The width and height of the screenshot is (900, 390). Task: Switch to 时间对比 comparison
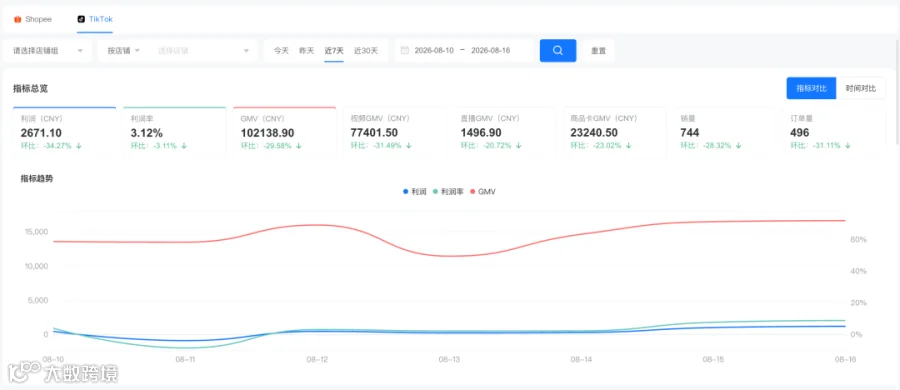pos(860,88)
